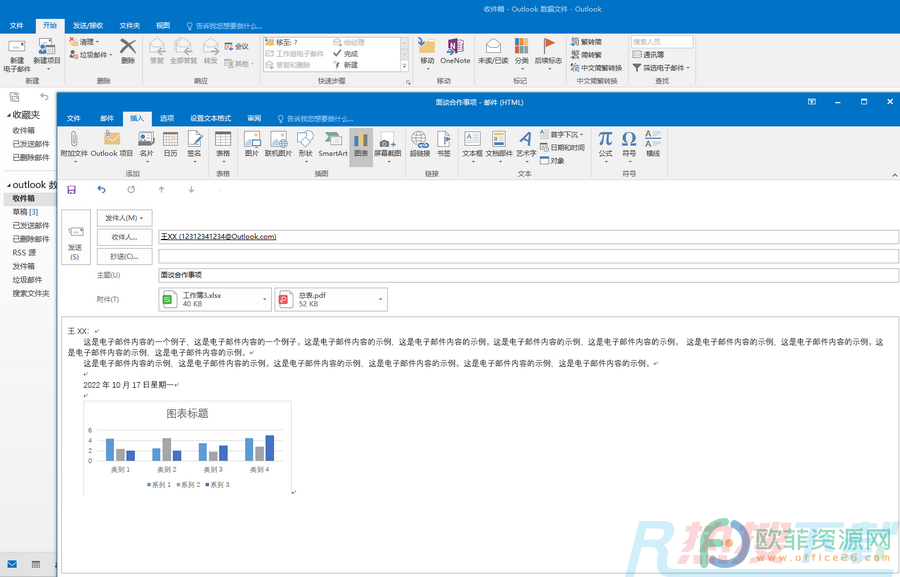
Task: Open Address Book (通讯簿) in Outlook
Action: pyautogui.click(x=649, y=55)
